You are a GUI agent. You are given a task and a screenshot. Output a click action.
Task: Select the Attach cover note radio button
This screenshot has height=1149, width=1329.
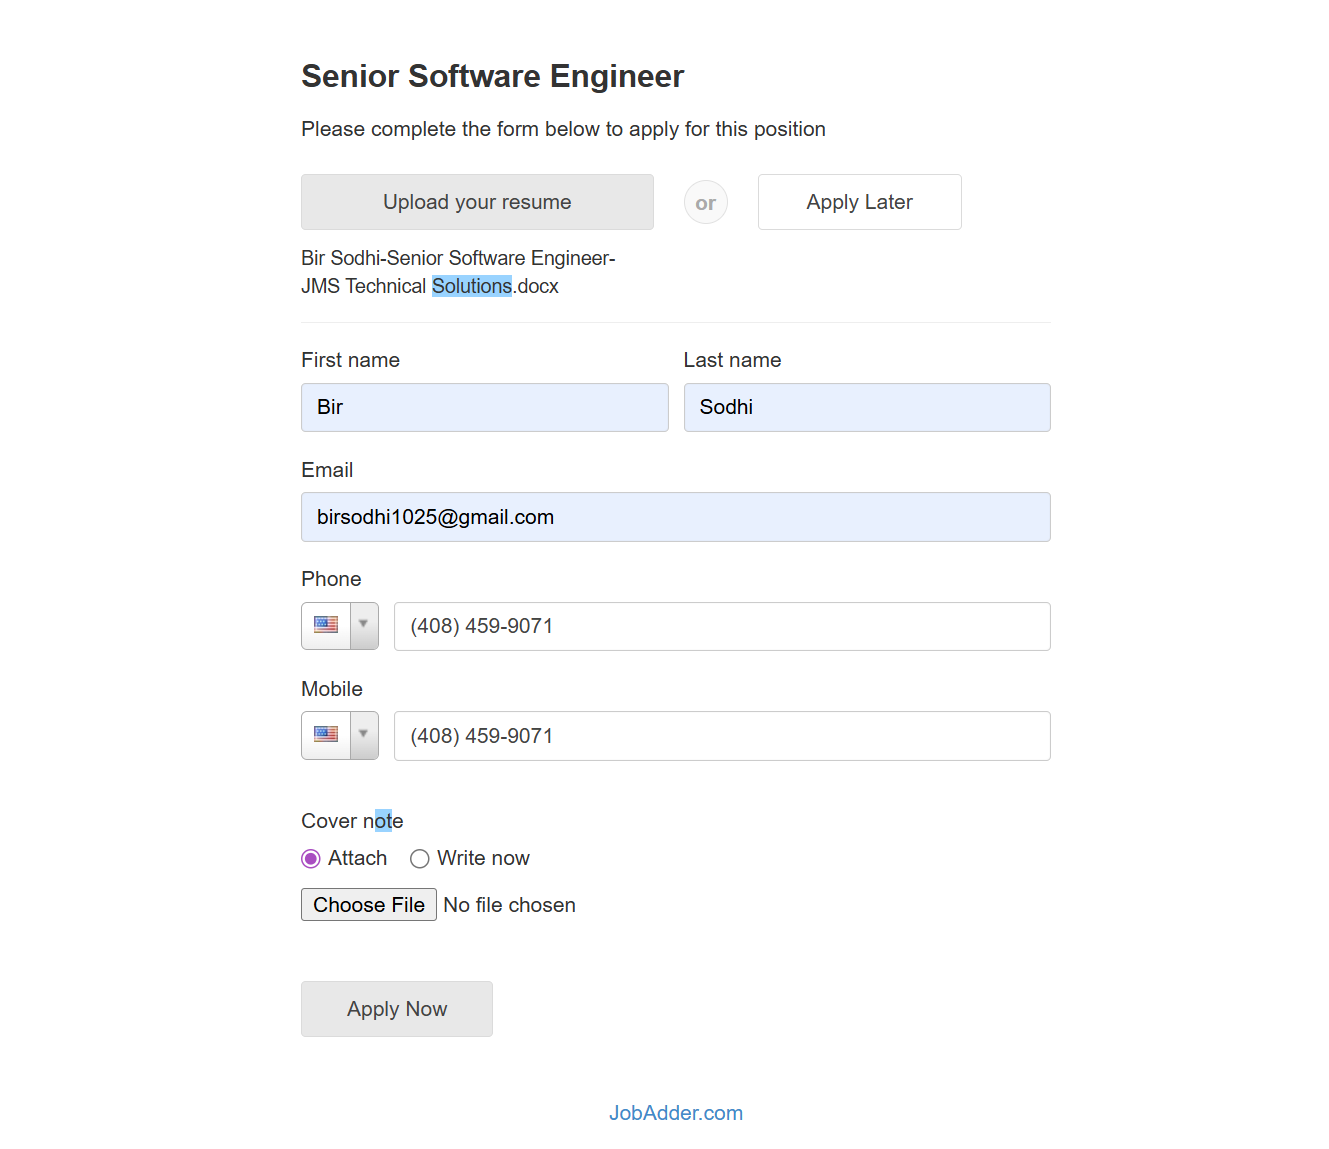click(x=311, y=859)
